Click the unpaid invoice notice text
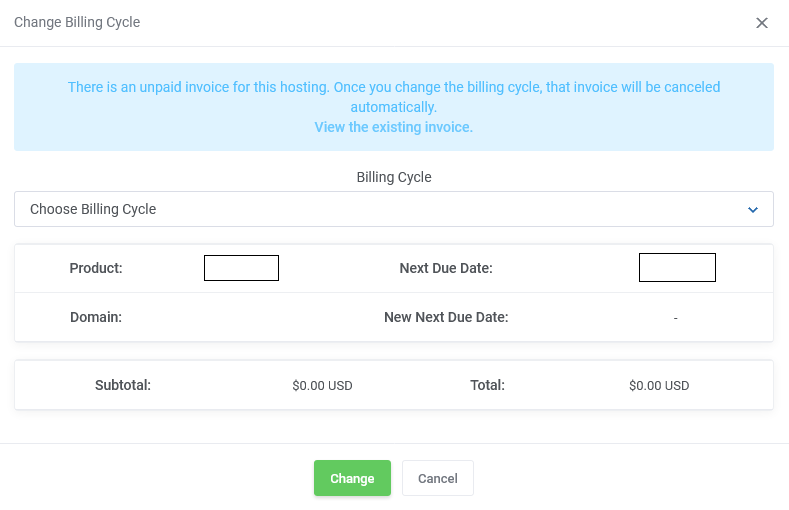The height and width of the screenshot is (510, 789). (393, 97)
